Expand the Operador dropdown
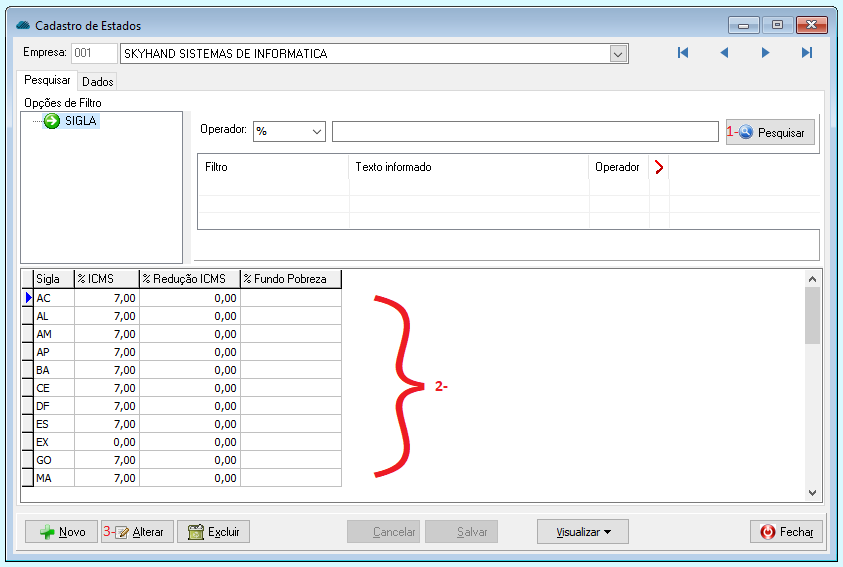Viewport: 843px width, 567px height. (x=317, y=132)
